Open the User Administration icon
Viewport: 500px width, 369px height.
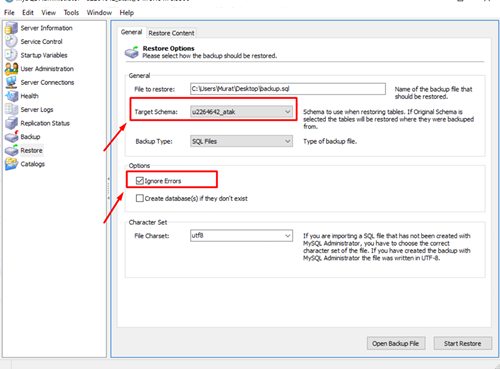(11, 69)
